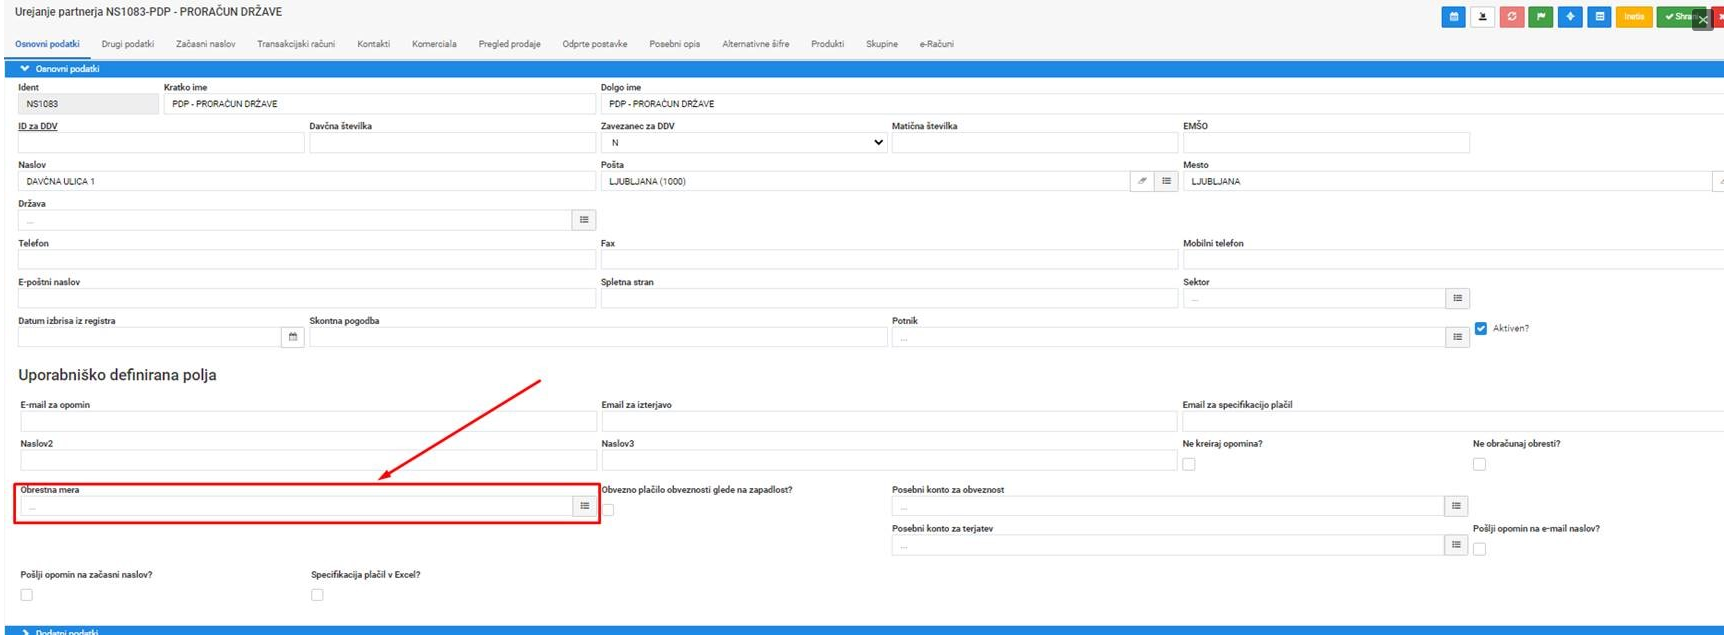Image resolution: width=1733 pixels, height=642 pixels.
Task: Uncheck the Aktiven? checkbox
Action: 1481,328
